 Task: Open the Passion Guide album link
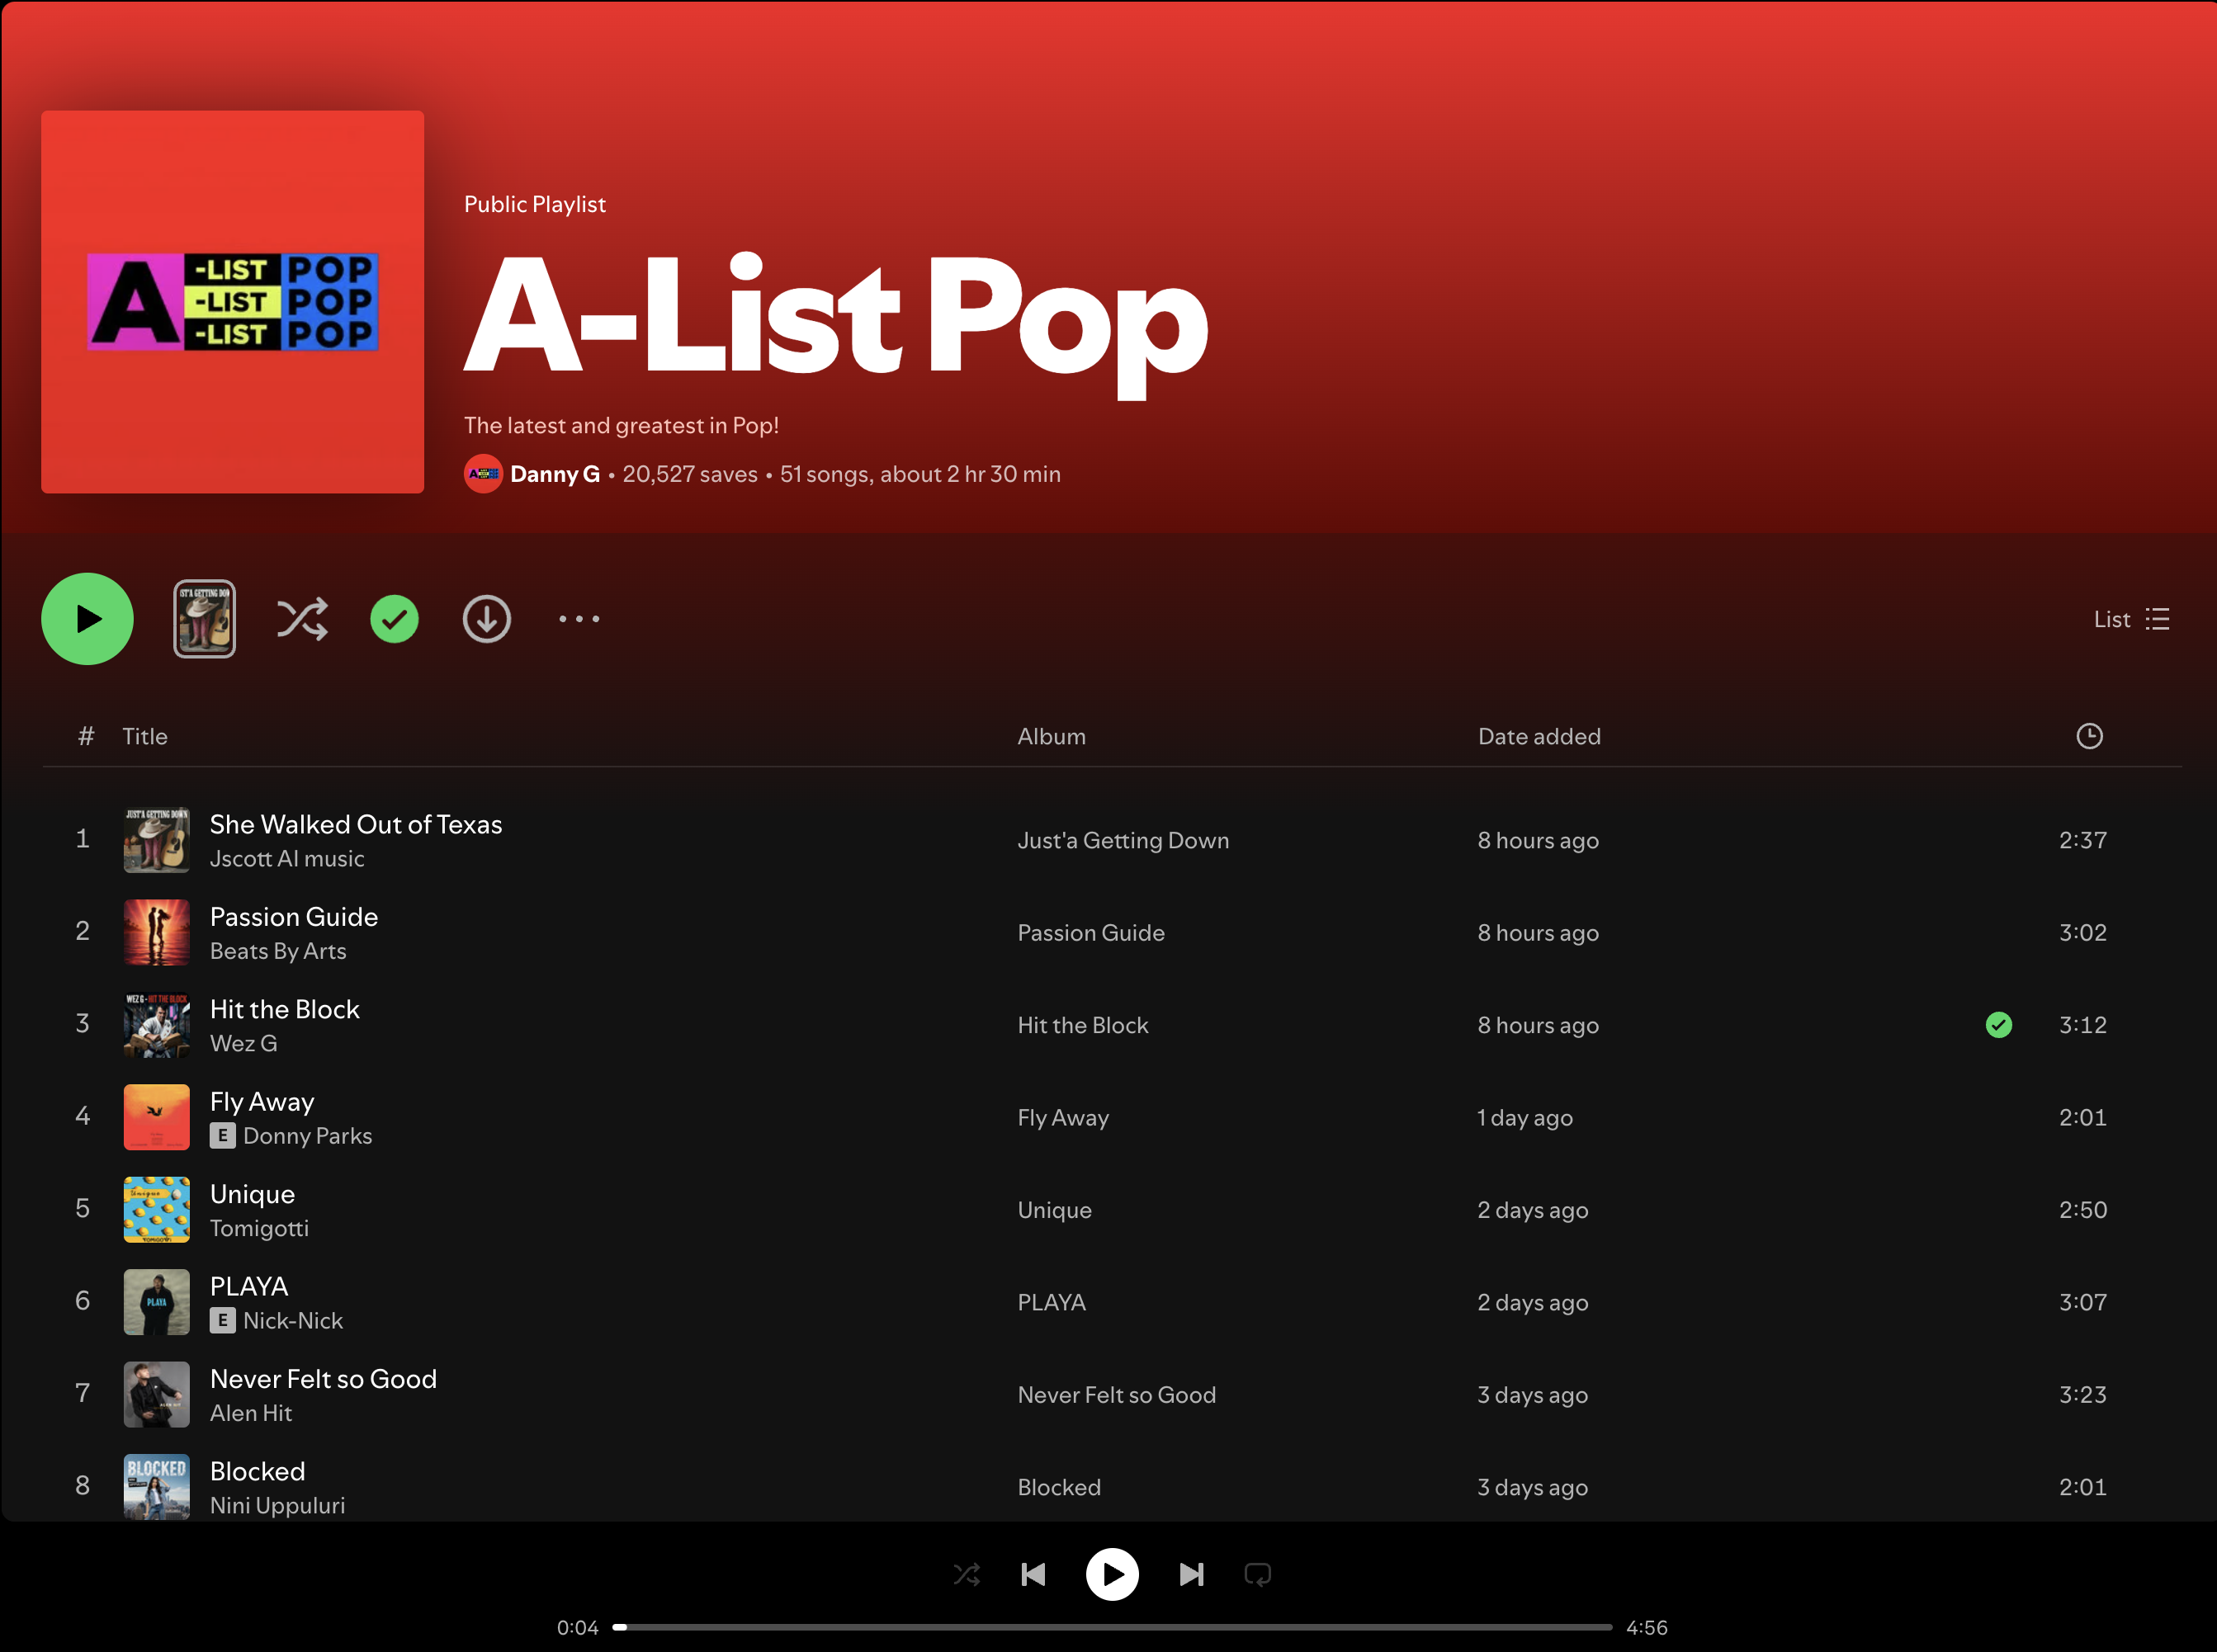(x=1091, y=933)
